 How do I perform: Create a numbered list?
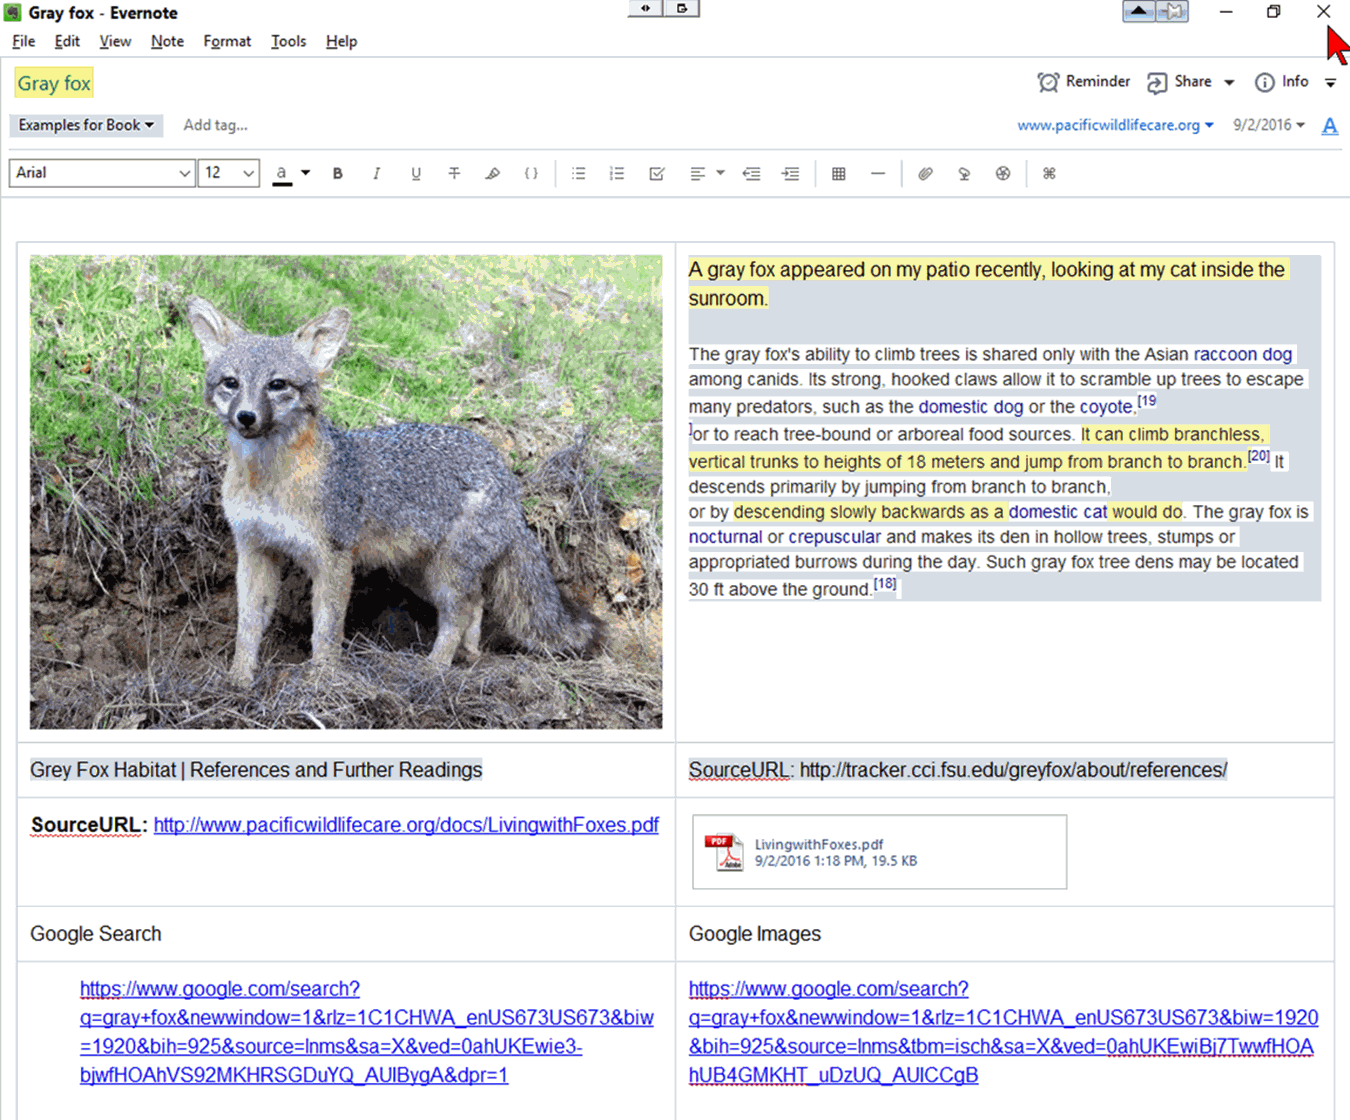pyautogui.click(x=617, y=174)
